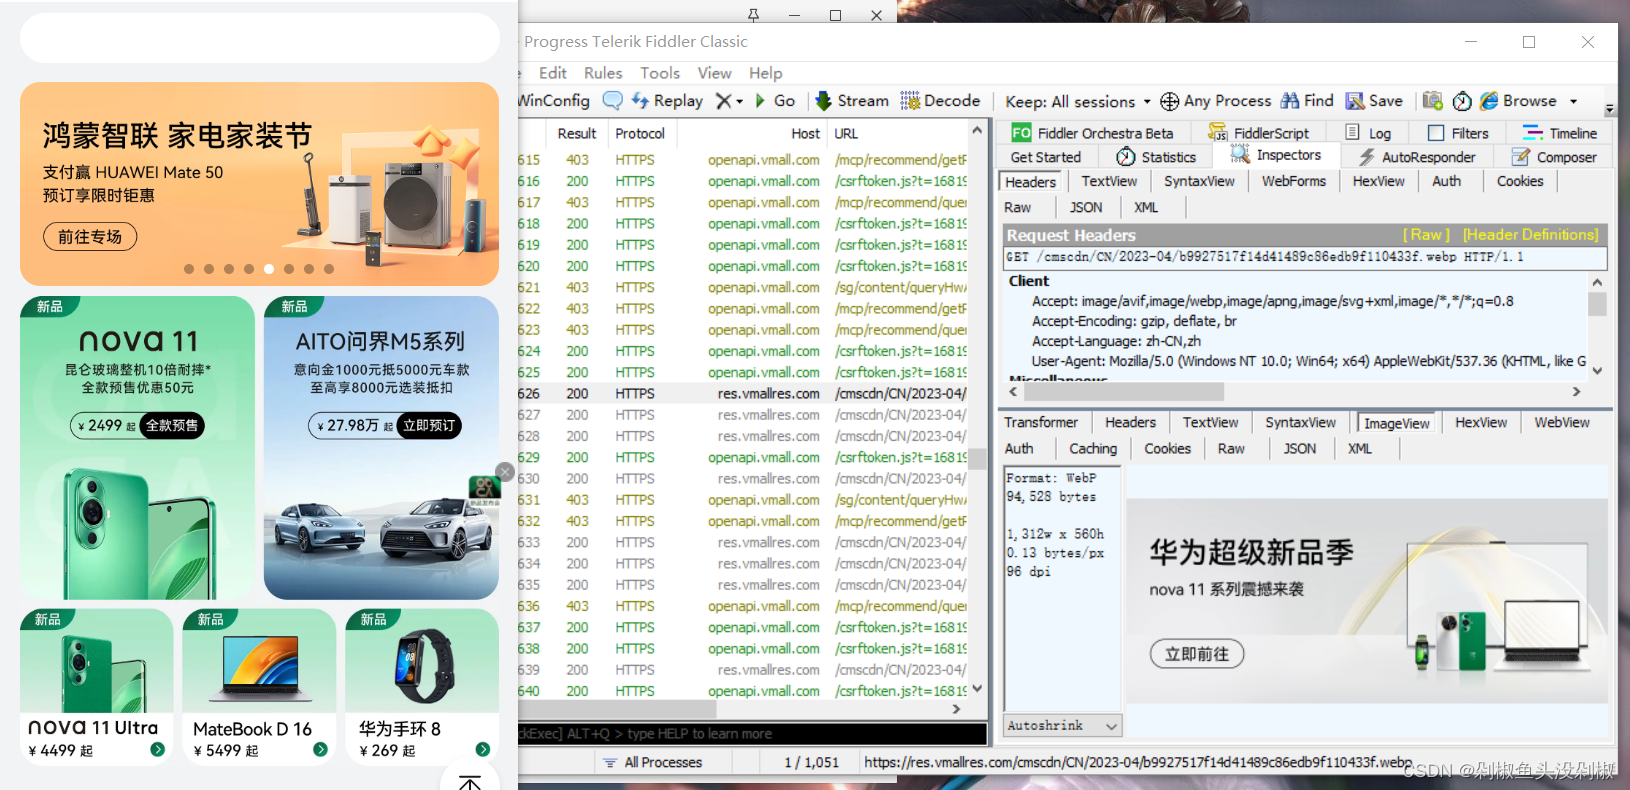Select session 626 row res.vmallres.com
Image resolution: width=1630 pixels, height=790 pixels.
click(x=742, y=394)
